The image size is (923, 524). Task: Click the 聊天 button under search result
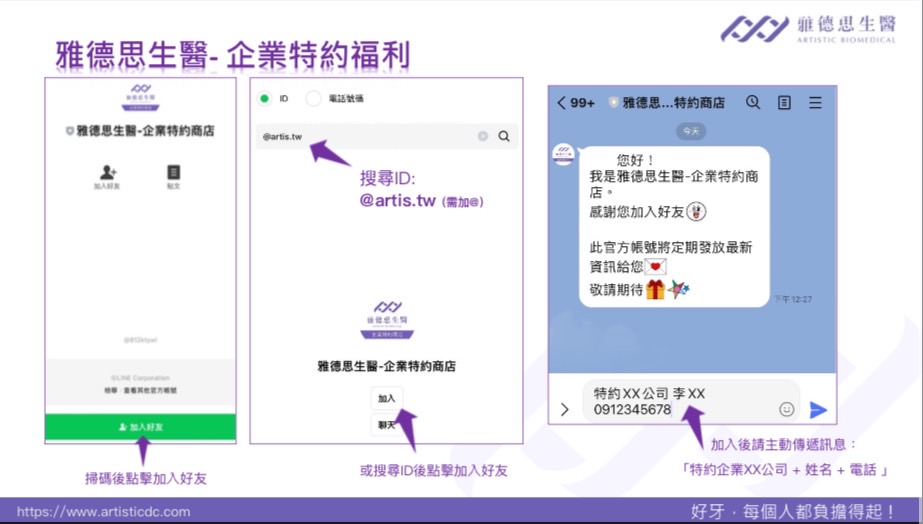click(387, 424)
